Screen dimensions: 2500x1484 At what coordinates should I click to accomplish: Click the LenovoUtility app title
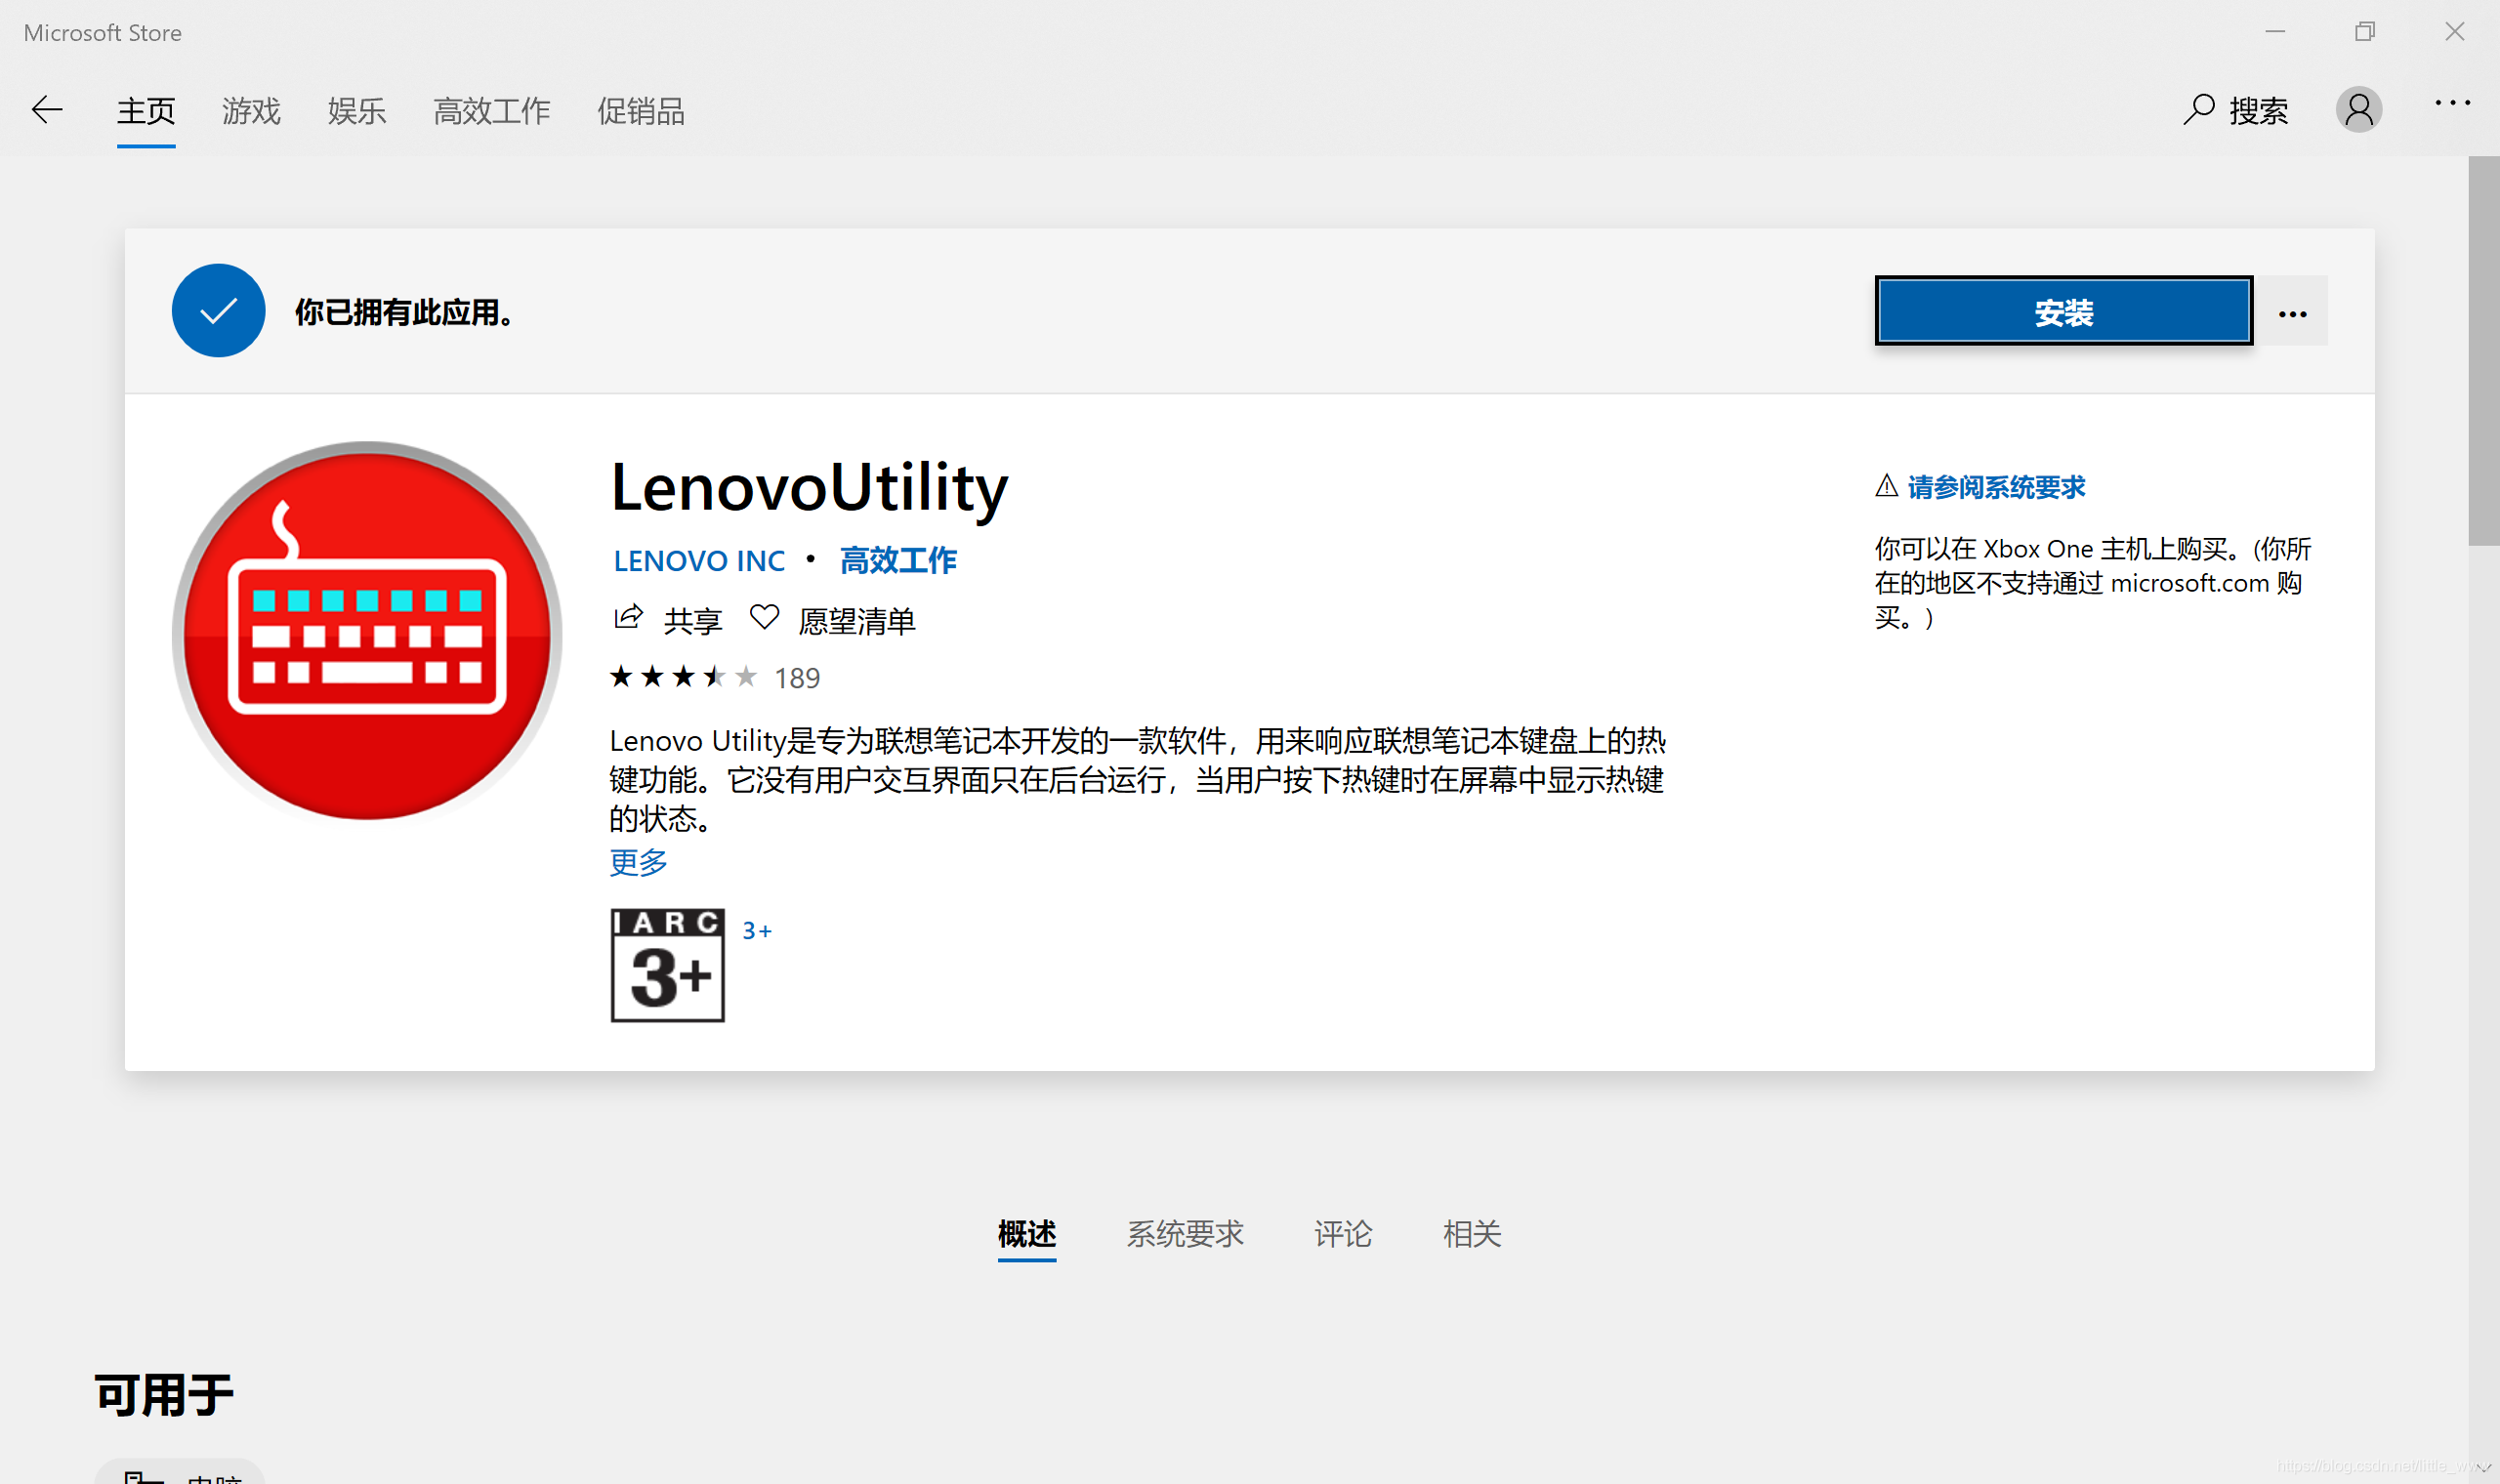click(x=809, y=488)
